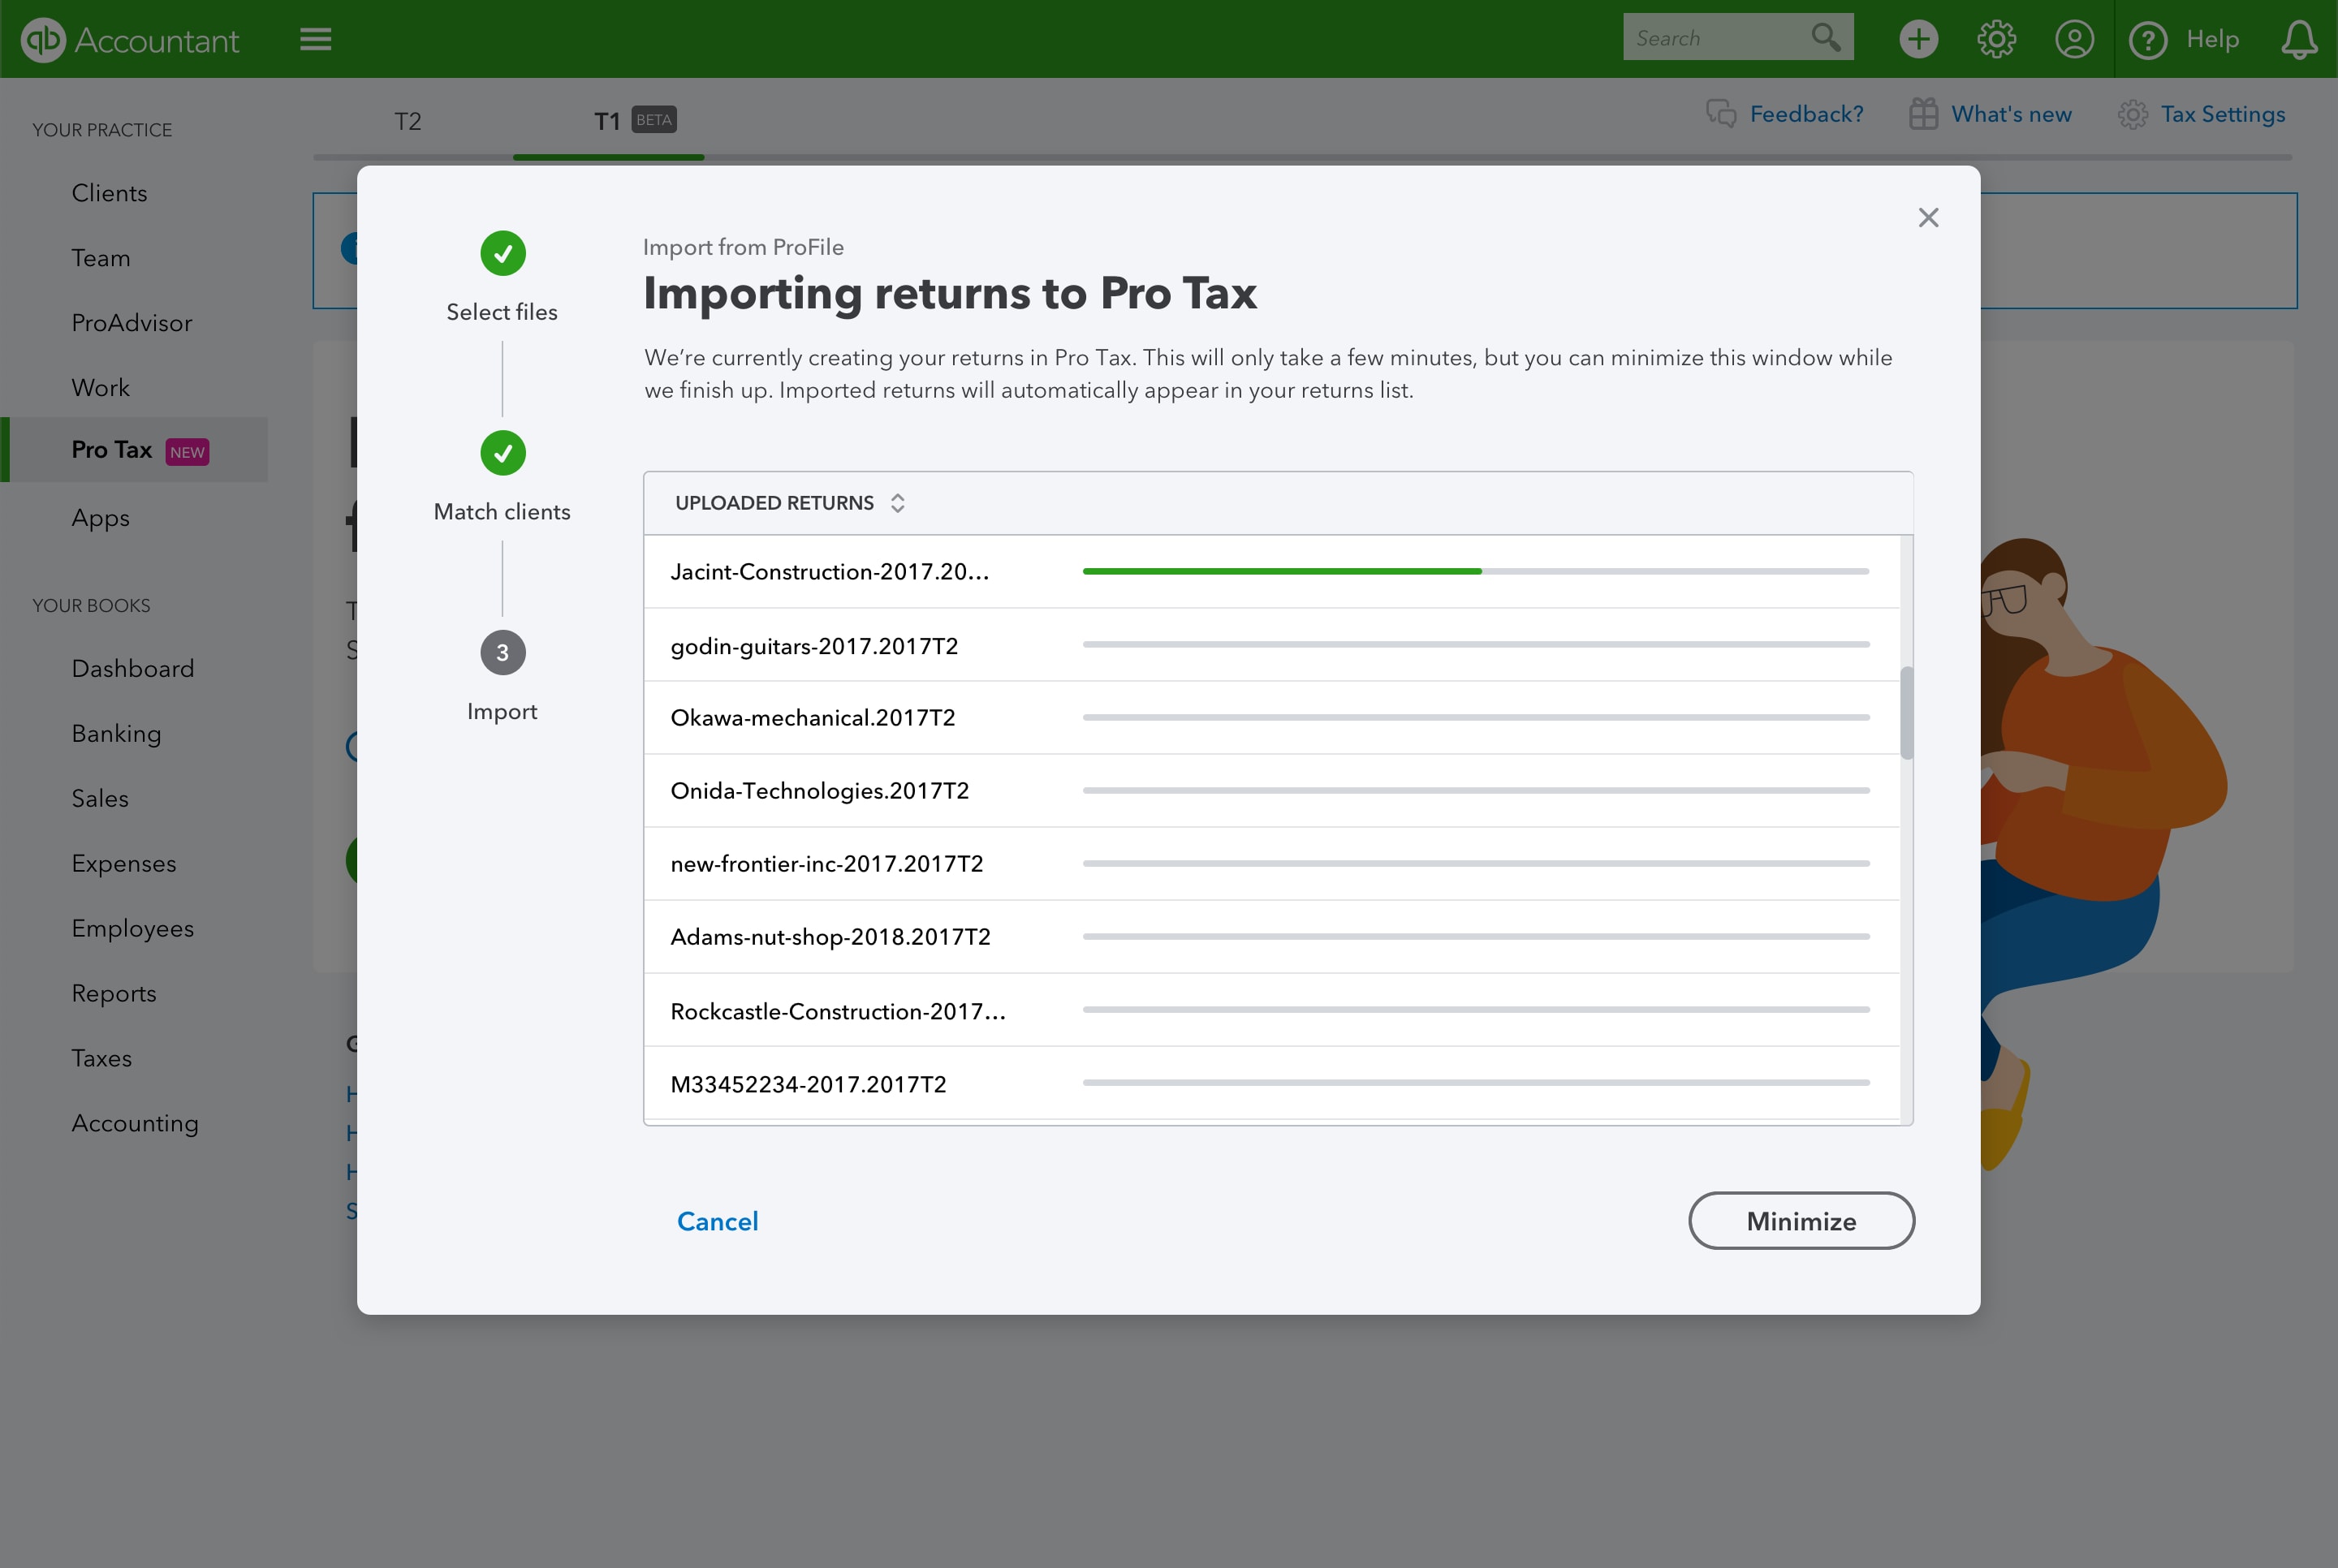Open the notifications bell

click(x=2298, y=39)
